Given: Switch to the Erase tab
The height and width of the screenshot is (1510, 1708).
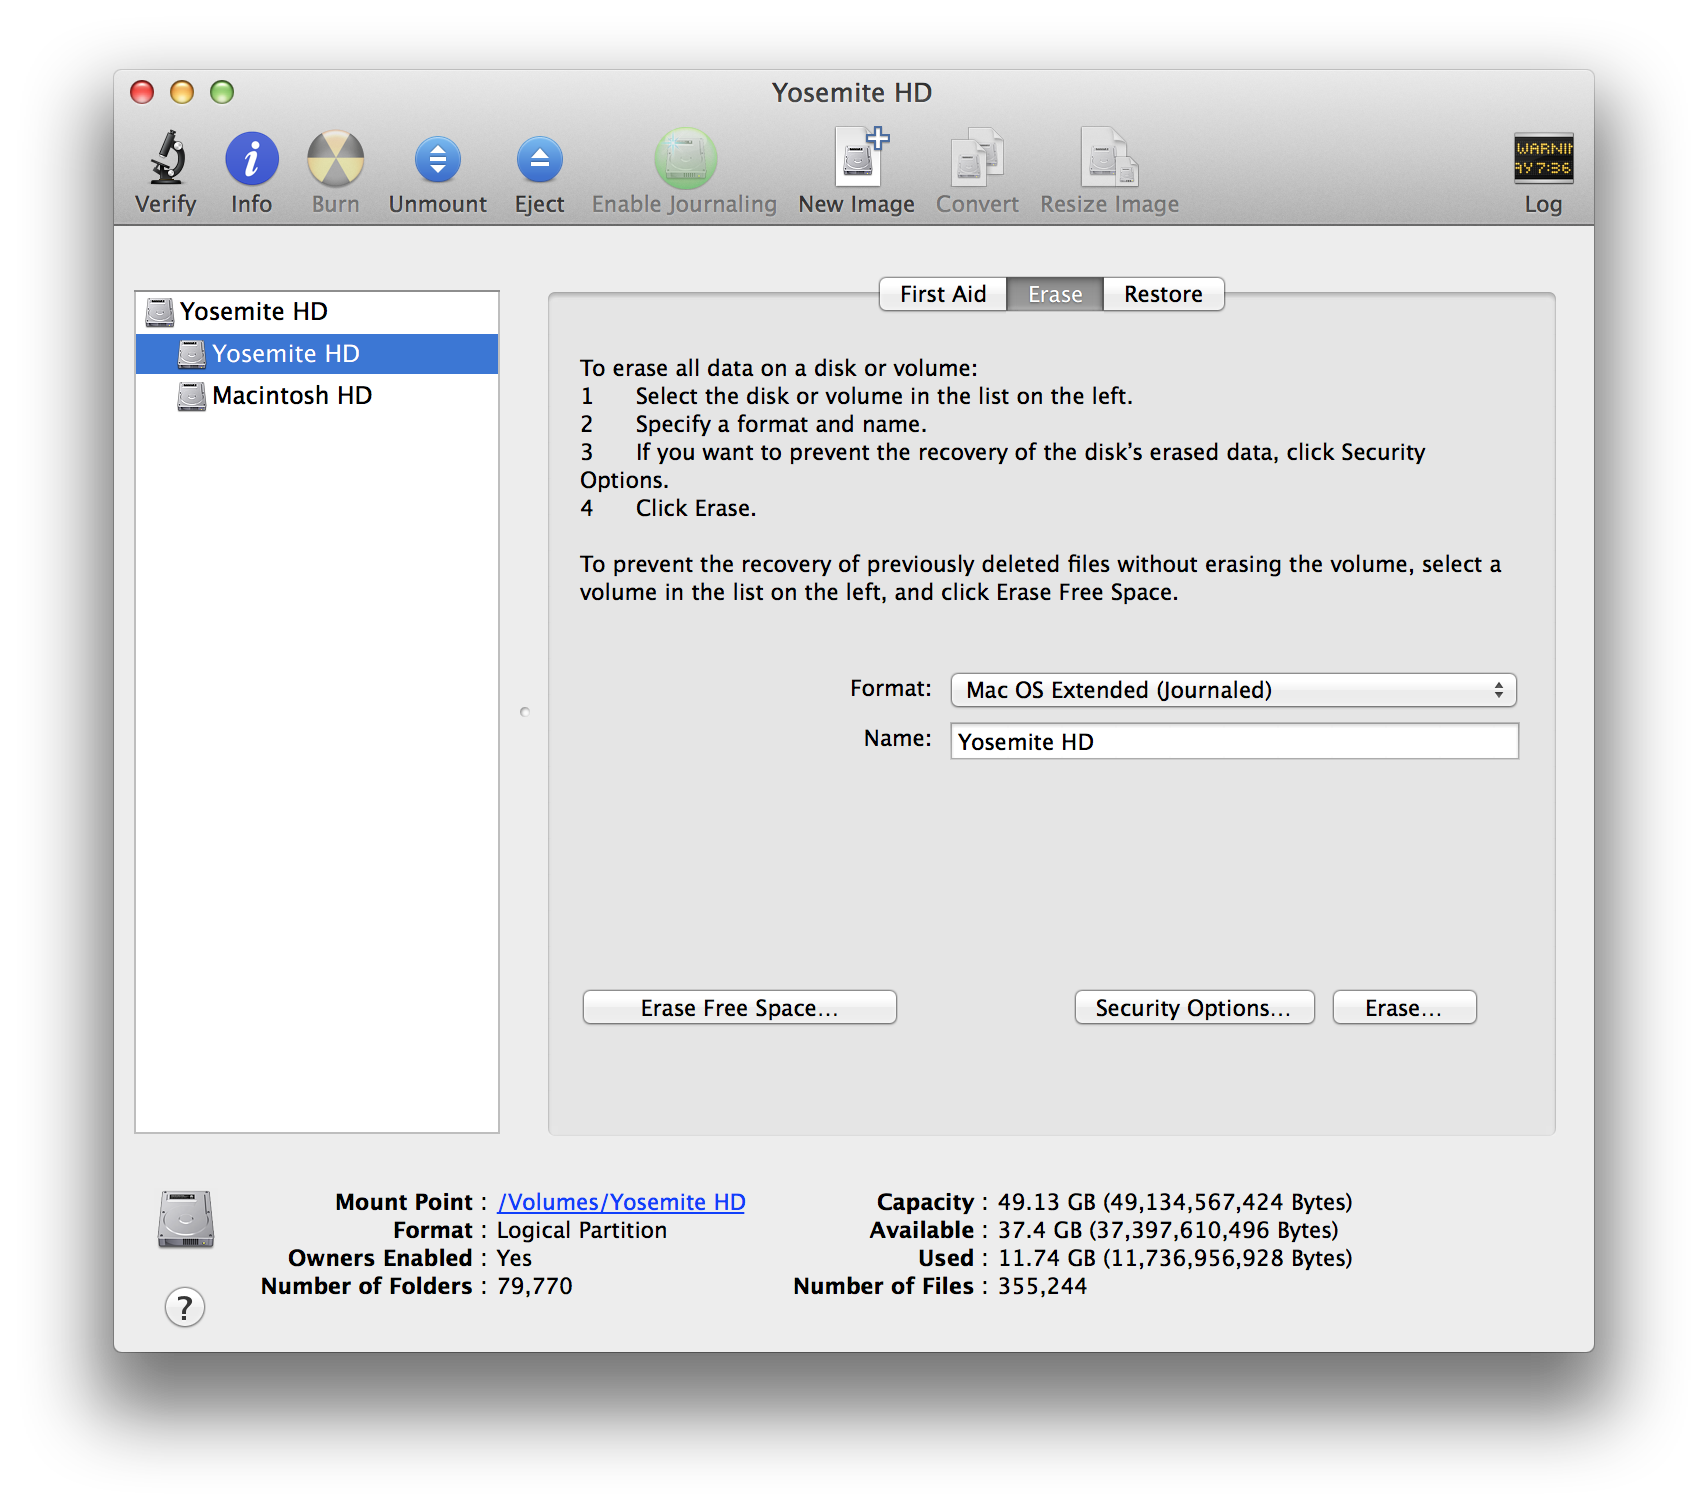Looking at the screenshot, I should [1055, 294].
